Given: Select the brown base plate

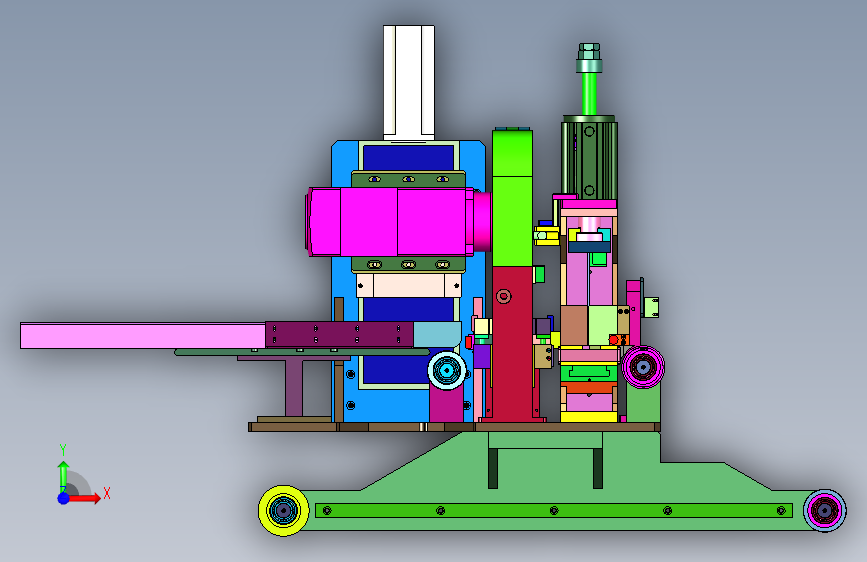Looking at the screenshot, I should [x=453, y=427].
